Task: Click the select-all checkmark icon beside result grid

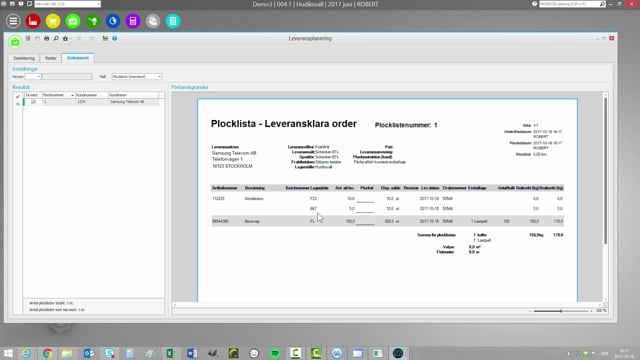Action: (18, 97)
